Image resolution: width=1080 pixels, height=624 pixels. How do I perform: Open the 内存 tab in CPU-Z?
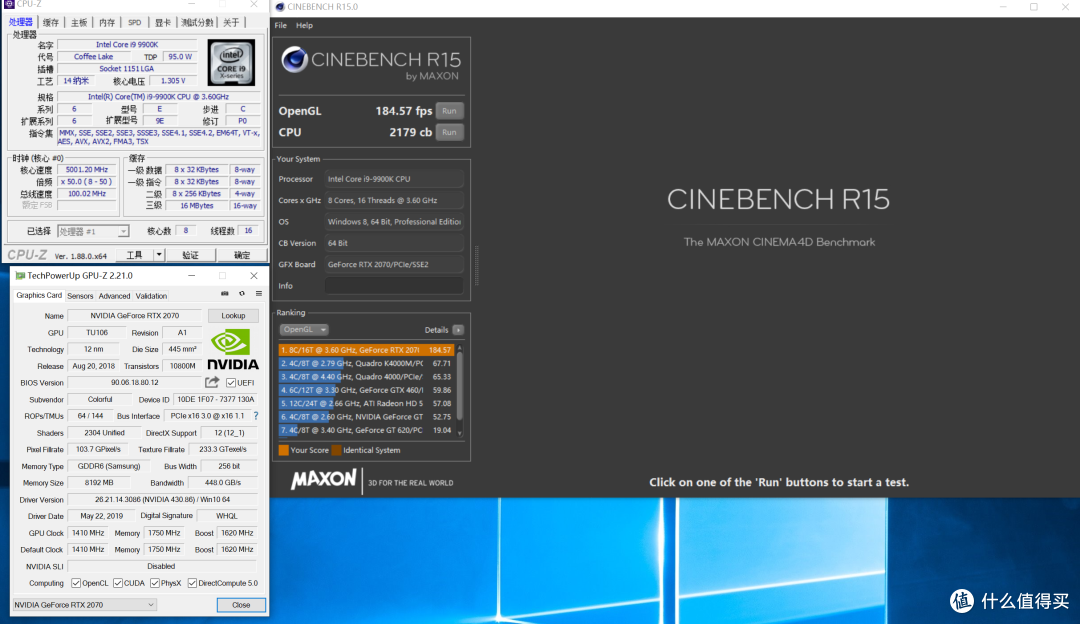[x=107, y=23]
